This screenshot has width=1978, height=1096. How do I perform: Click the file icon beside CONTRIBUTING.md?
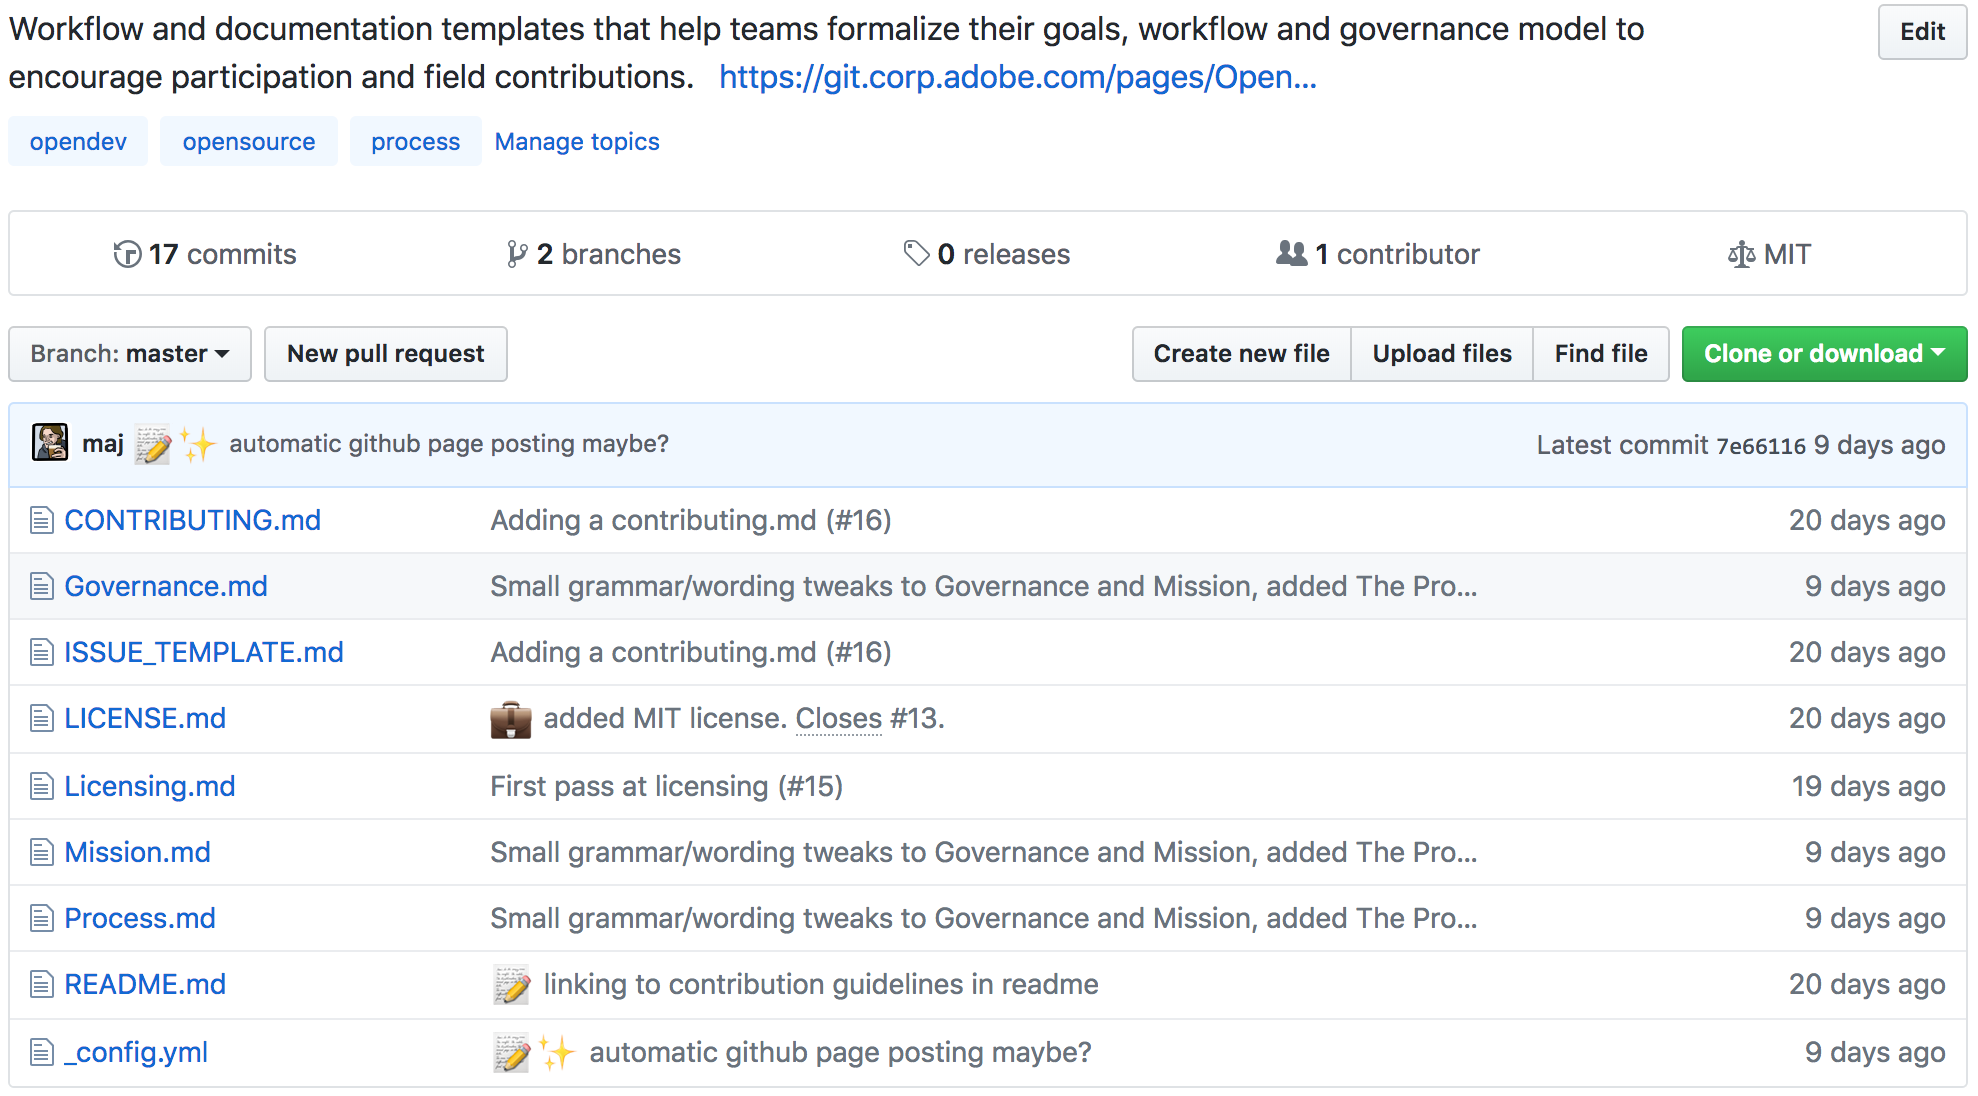pos(41,520)
